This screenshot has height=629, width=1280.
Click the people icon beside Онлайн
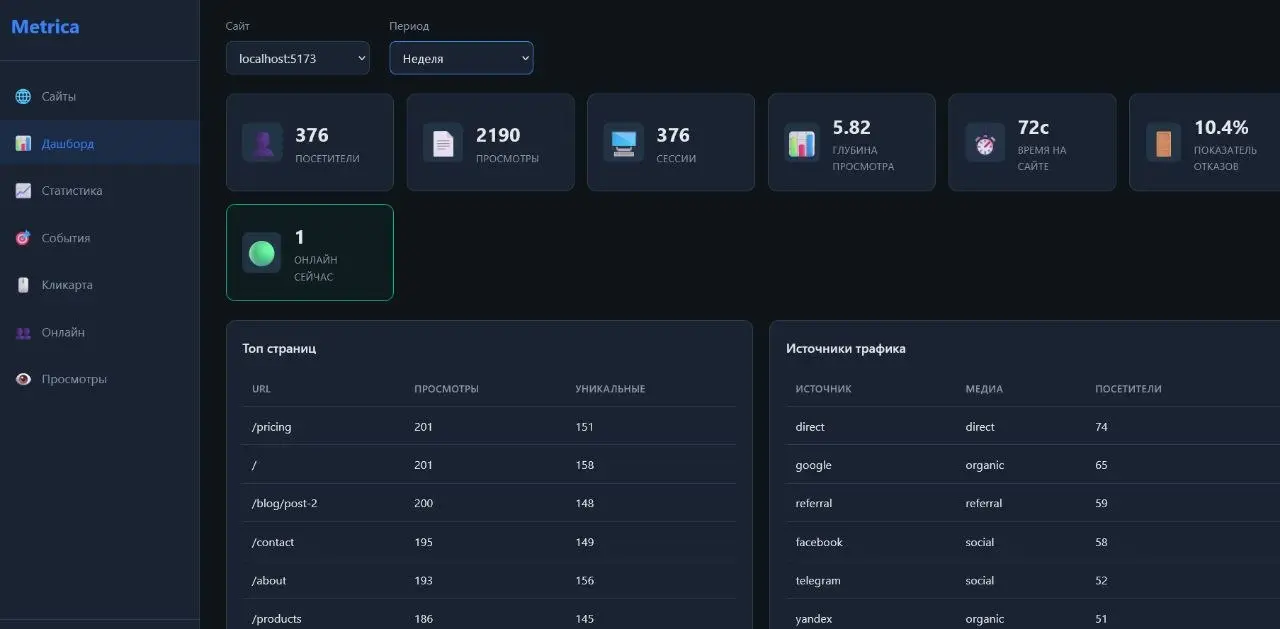[x=23, y=332]
